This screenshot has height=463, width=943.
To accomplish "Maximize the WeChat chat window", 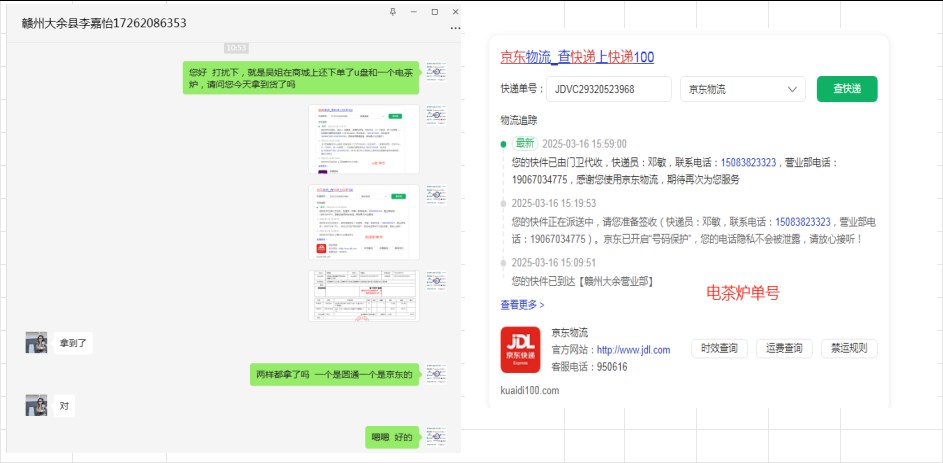I will [x=435, y=11].
